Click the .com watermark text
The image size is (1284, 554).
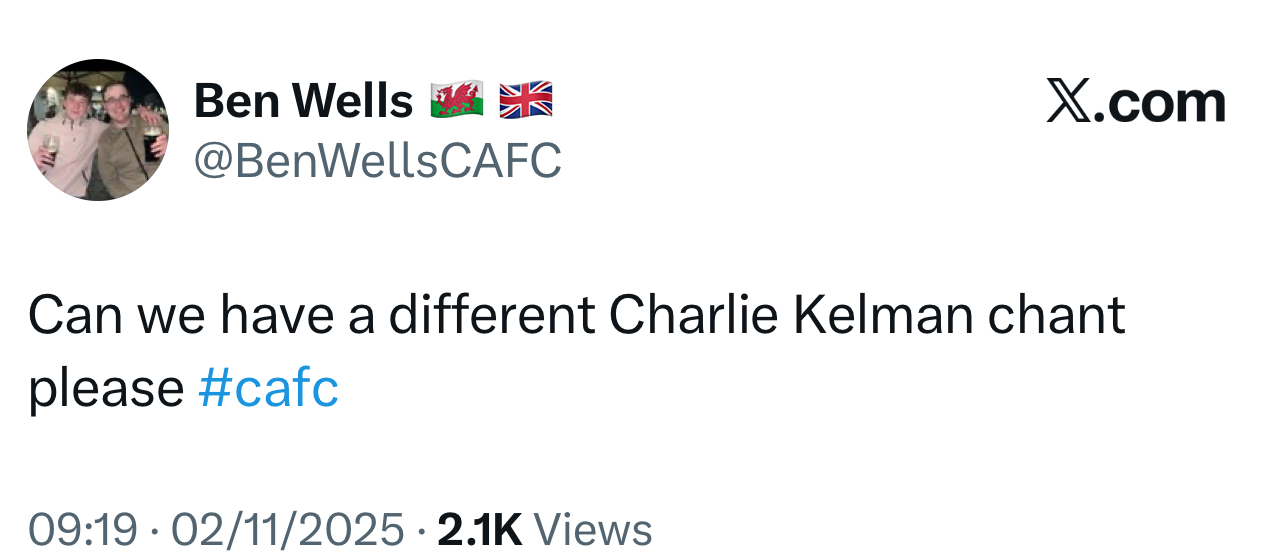point(1158,102)
